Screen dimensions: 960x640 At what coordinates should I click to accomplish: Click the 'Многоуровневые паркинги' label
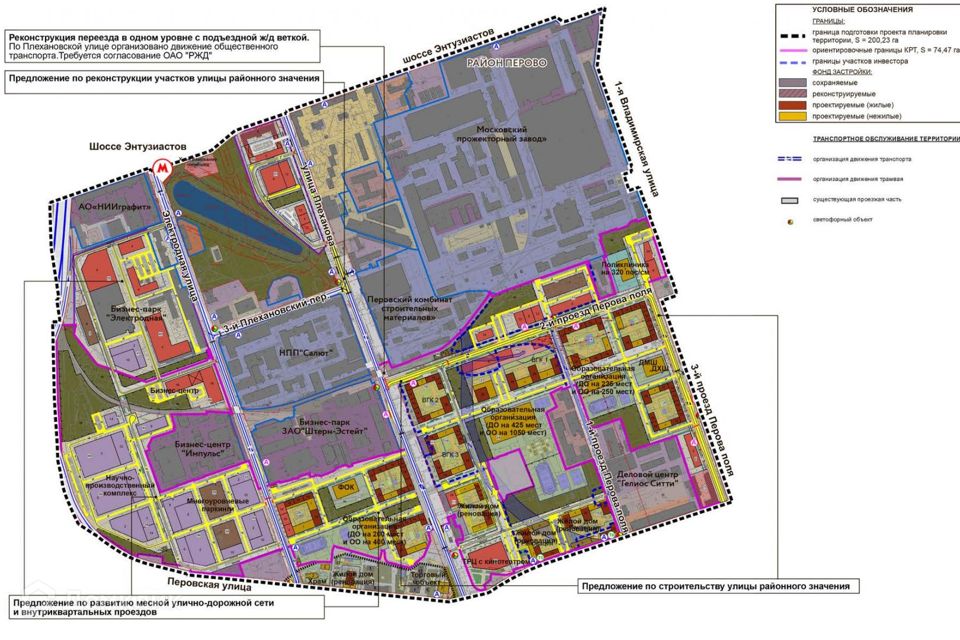tap(218, 505)
